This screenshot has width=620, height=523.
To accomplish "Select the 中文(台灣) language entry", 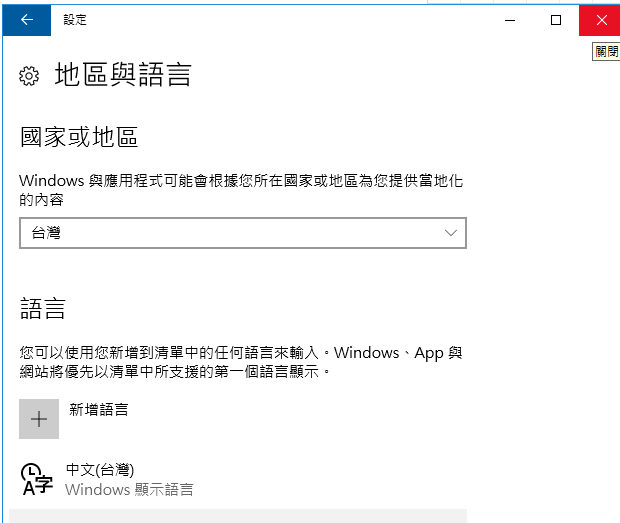I will (100, 470).
